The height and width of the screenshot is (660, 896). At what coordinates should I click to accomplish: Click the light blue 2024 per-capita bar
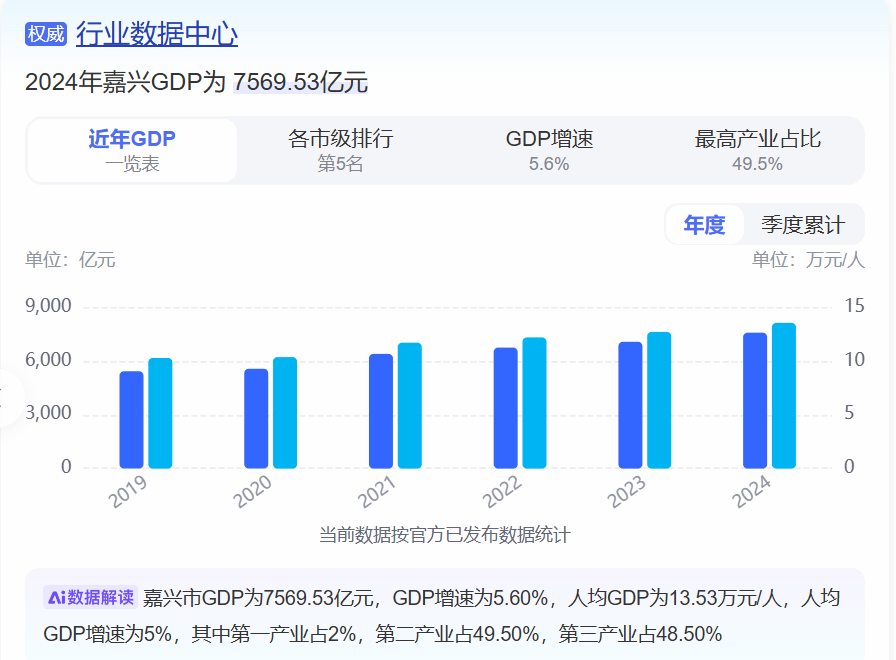[784, 396]
